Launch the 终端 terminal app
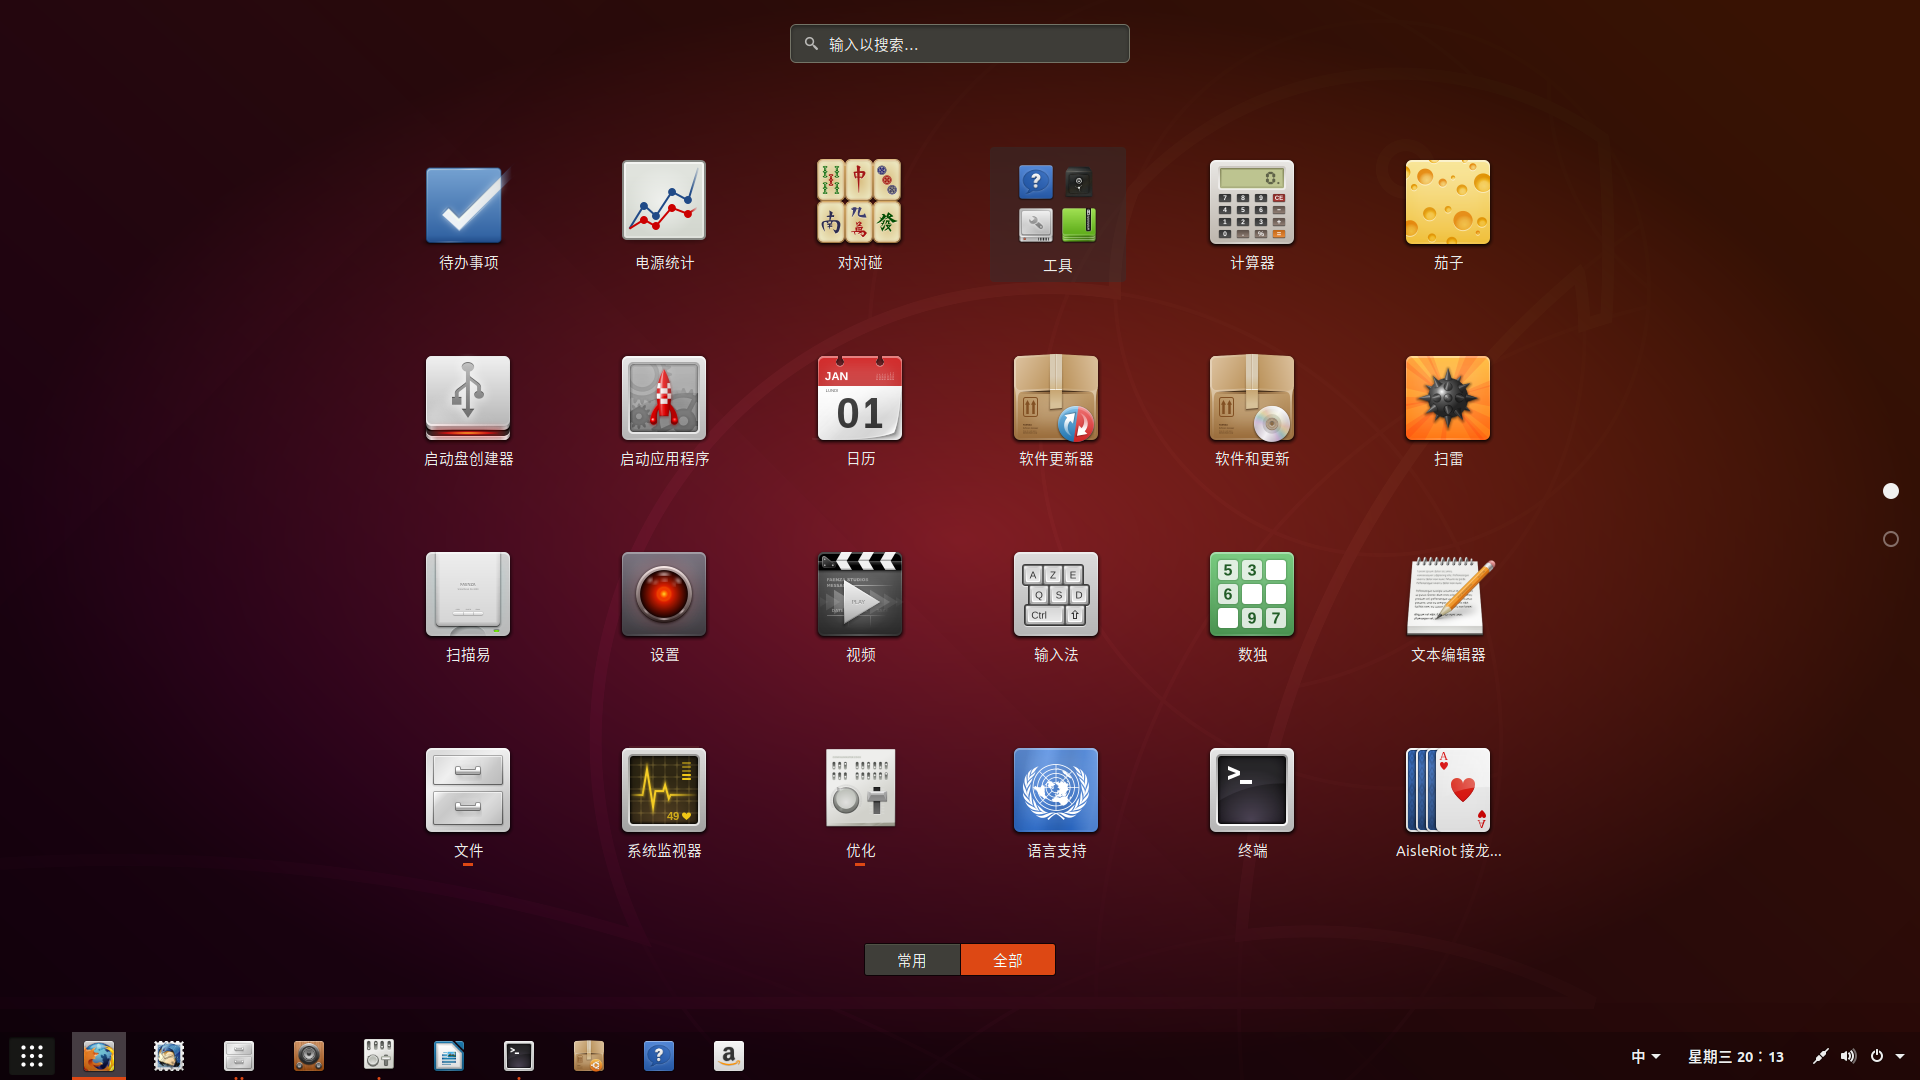Image resolution: width=1920 pixels, height=1080 pixels. pyautogui.click(x=1251, y=791)
